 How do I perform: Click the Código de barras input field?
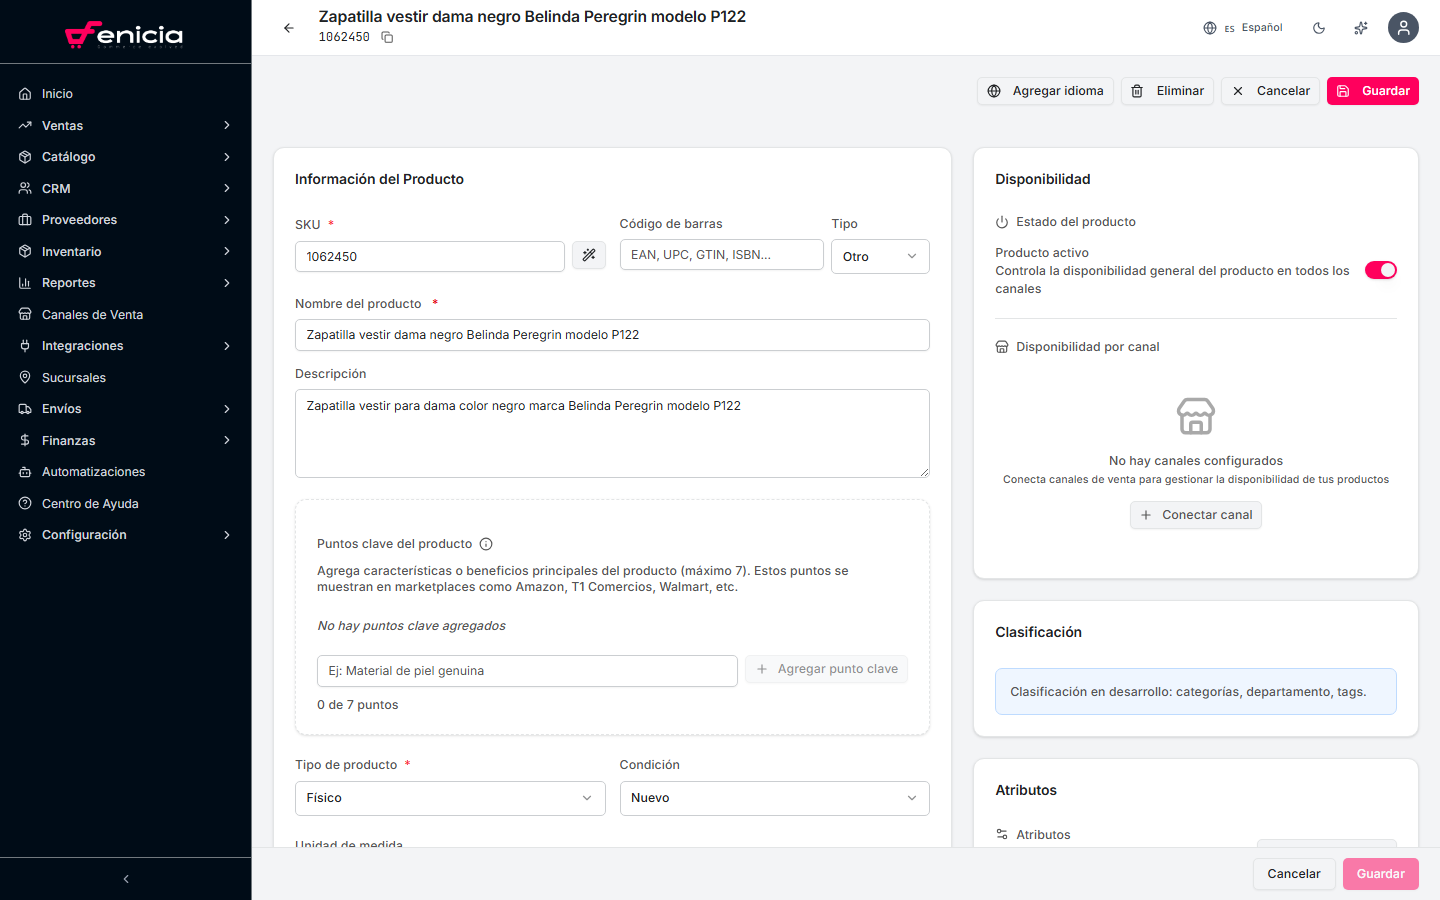[x=721, y=255]
